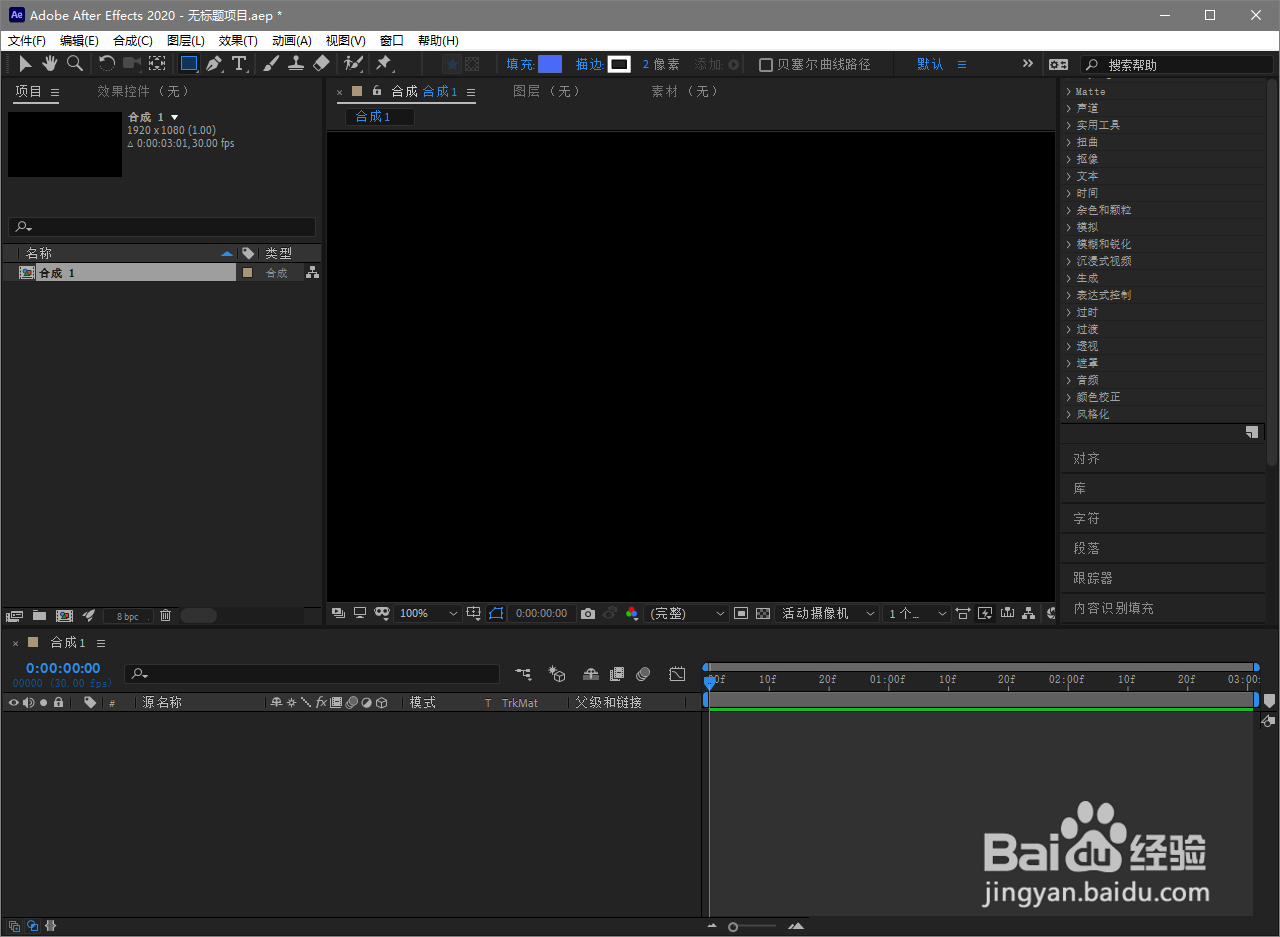Create new folder in project panel
This screenshot has width=1280, height=937.
click(39, 616)
